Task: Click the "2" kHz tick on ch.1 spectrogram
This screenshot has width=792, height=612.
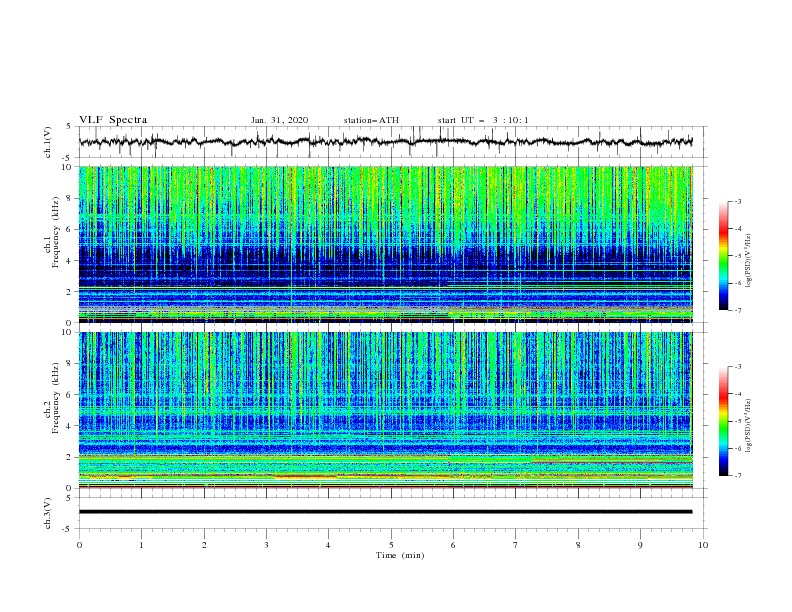Action: point(70,291)
